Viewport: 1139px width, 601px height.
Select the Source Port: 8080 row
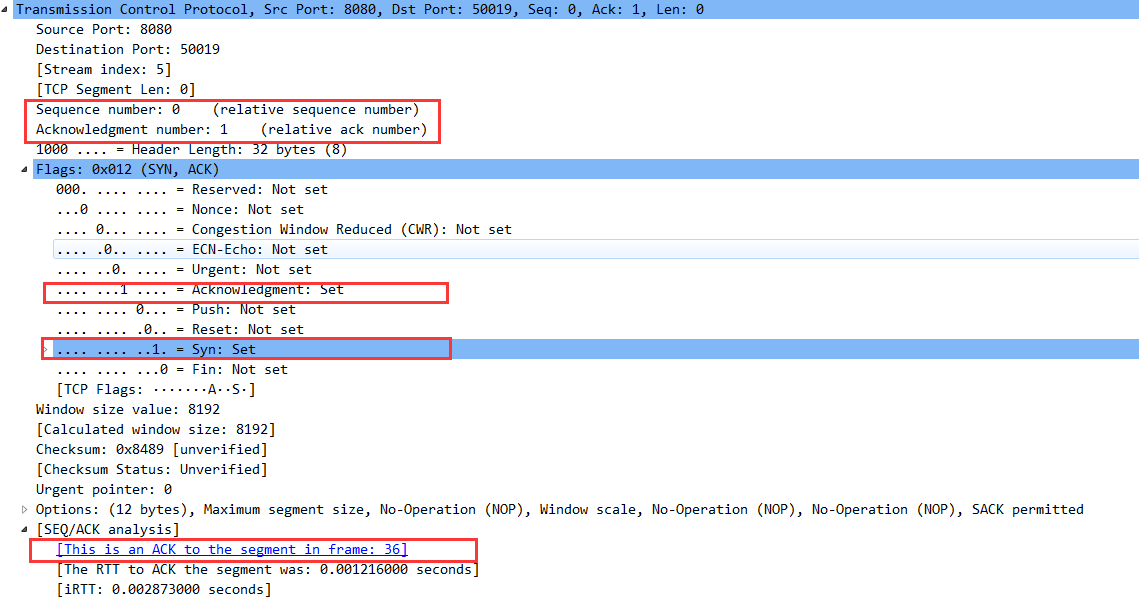[104, 30]
